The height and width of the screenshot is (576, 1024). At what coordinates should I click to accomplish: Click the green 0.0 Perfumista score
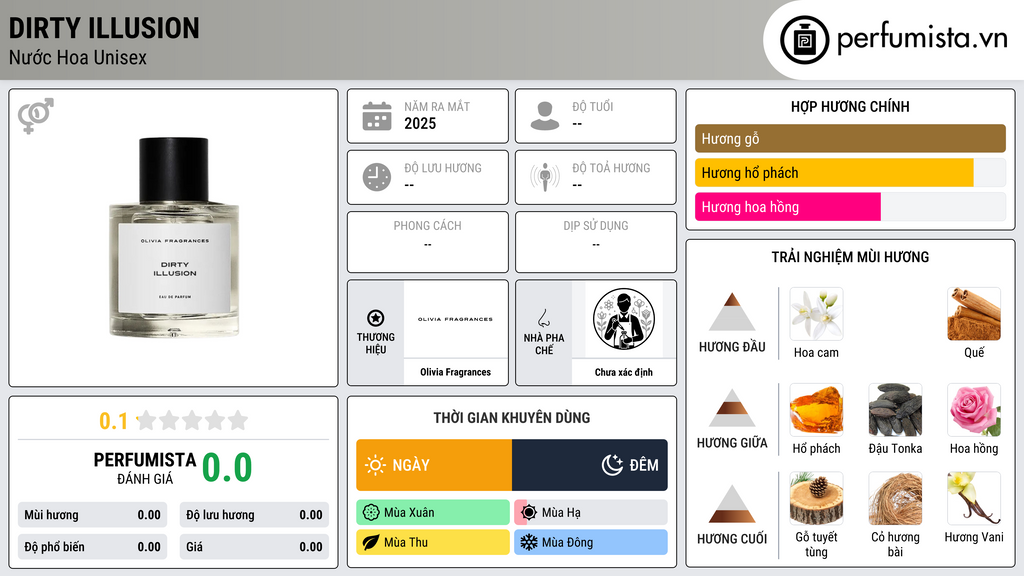(x=227, y=468)
